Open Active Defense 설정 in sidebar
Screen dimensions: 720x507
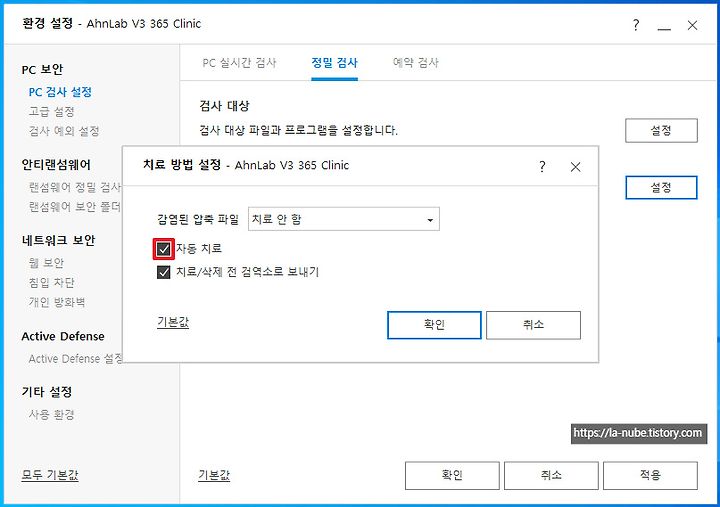pos(75,358)
